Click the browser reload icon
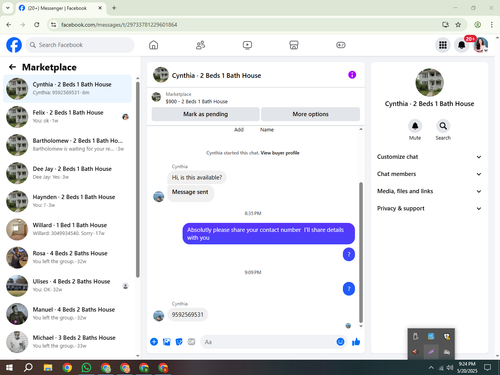500x375 pixels. pos(37,25)
